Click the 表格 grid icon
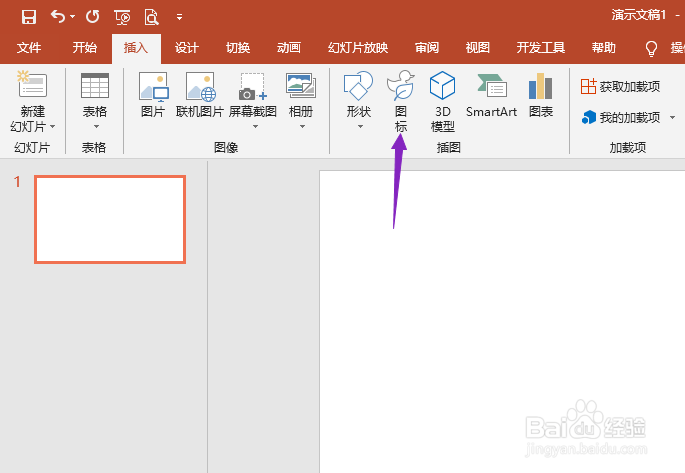Screen dimensions: 685x473 [x=95, y=86]
